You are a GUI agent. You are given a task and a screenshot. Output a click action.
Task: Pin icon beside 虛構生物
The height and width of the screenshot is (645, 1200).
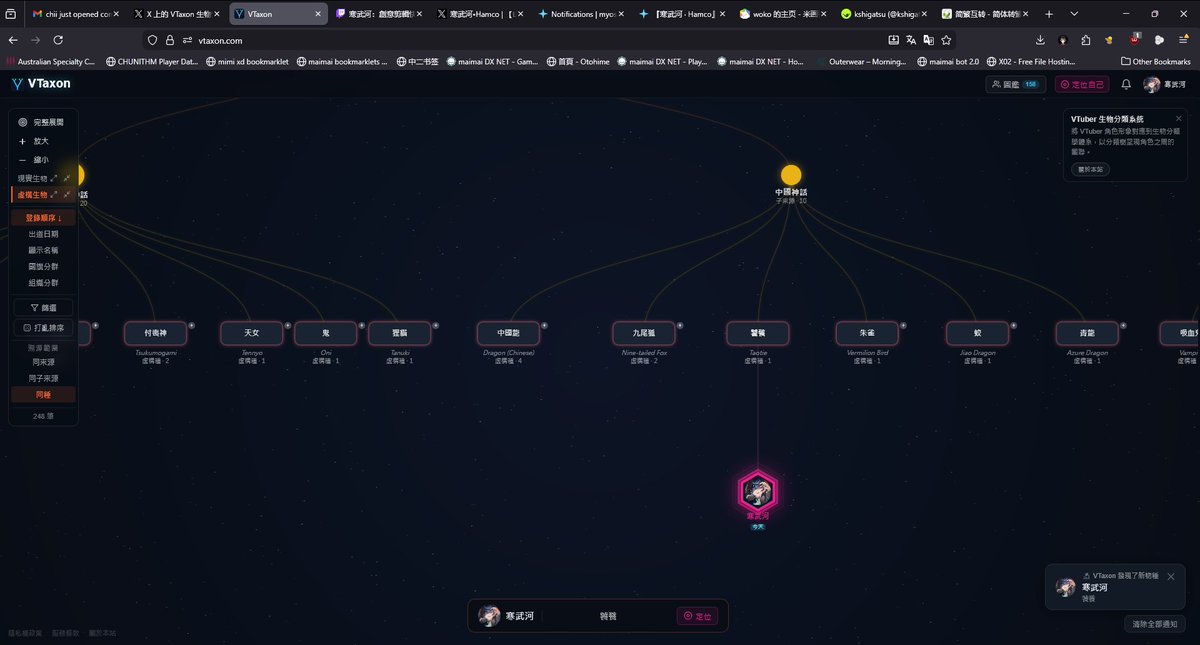pos(67,194)
